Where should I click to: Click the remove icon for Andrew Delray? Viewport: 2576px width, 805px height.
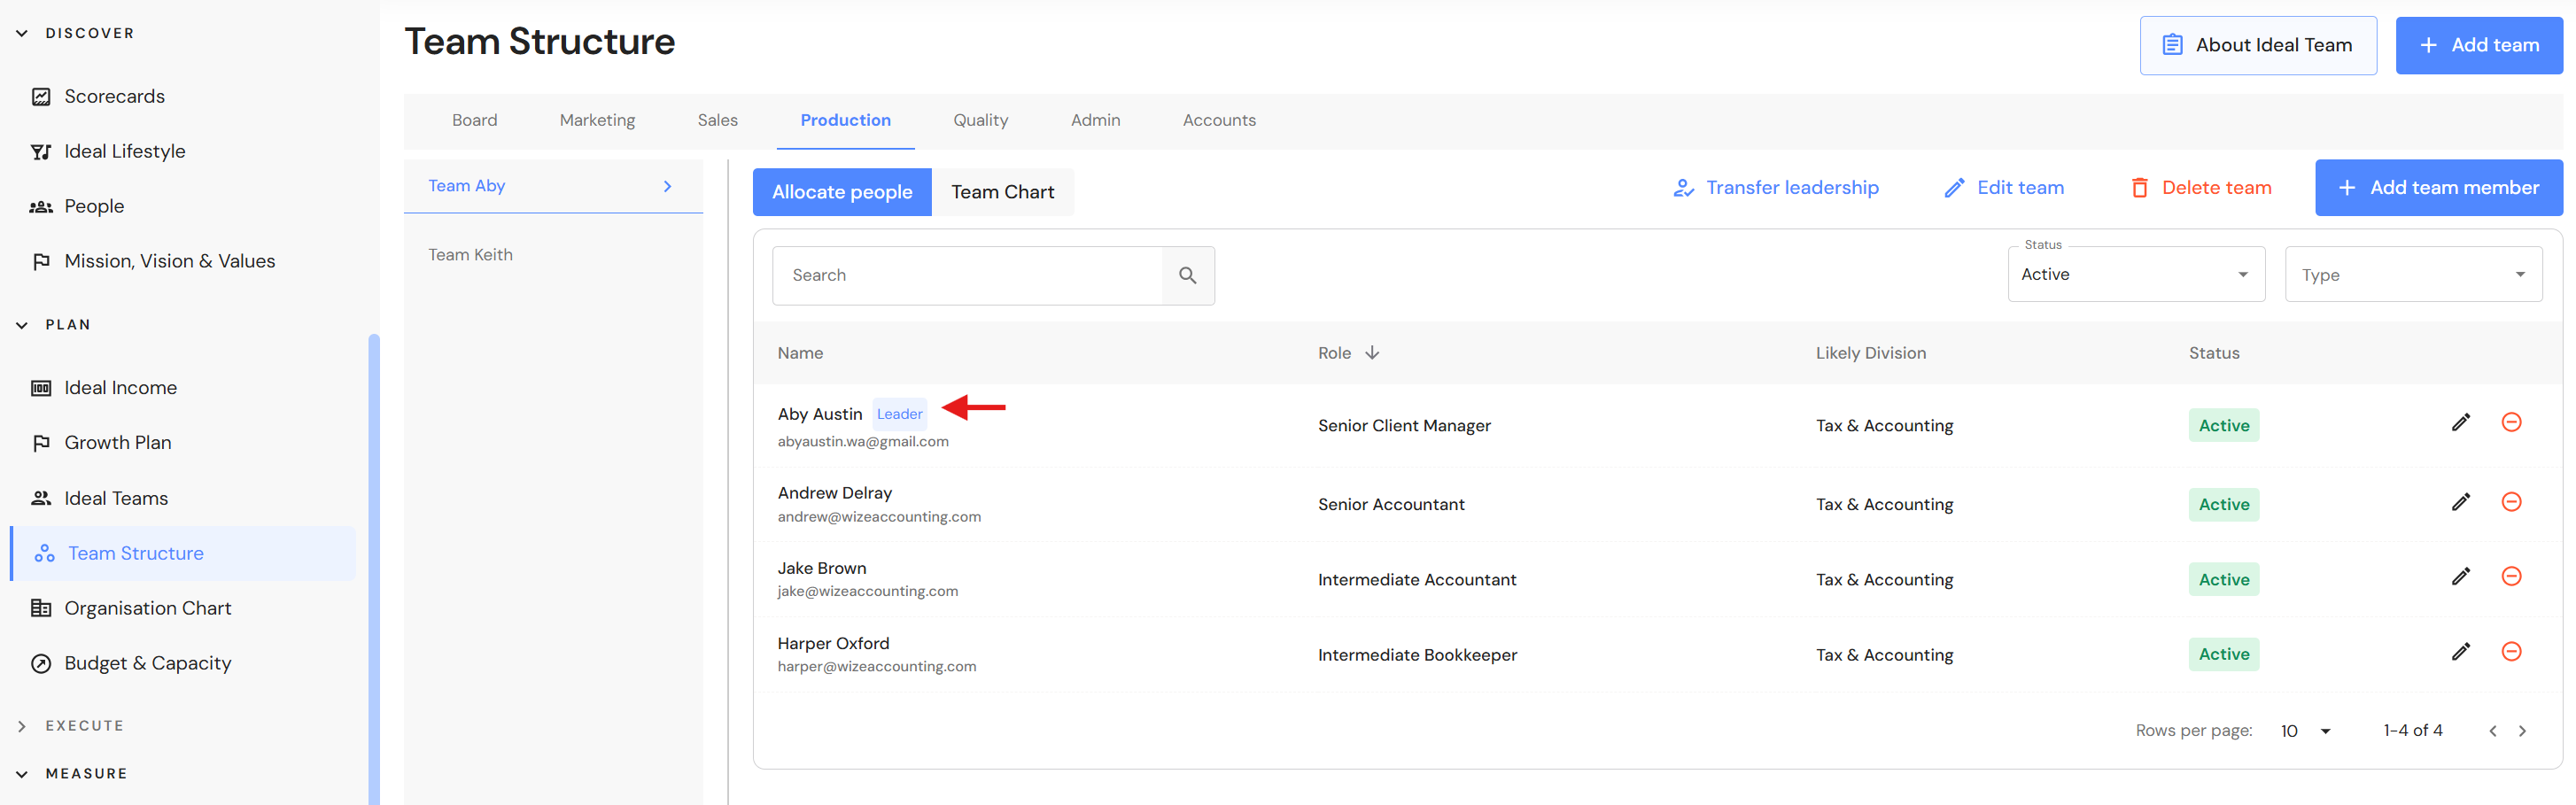[x=2510, y=502]
